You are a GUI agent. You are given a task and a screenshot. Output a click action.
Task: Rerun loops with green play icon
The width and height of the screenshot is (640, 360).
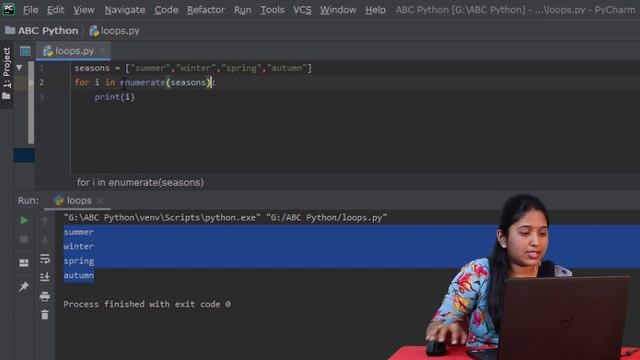coord(24,220)
